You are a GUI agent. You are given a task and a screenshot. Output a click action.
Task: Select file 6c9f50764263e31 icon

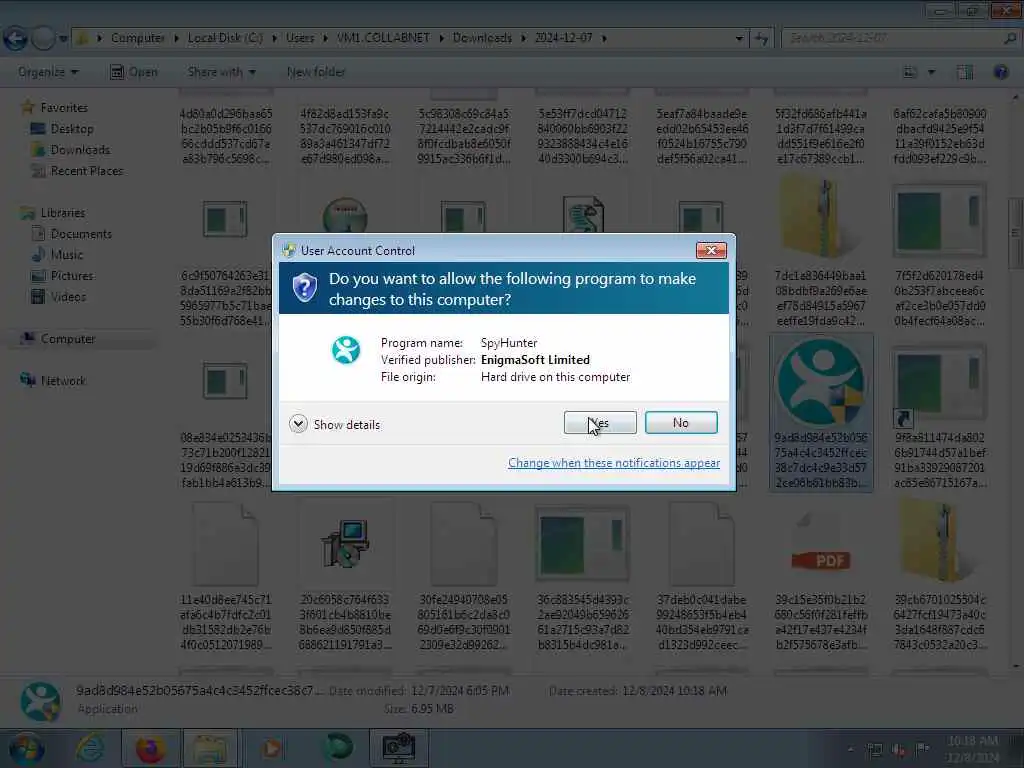click(x=225, y=219)
